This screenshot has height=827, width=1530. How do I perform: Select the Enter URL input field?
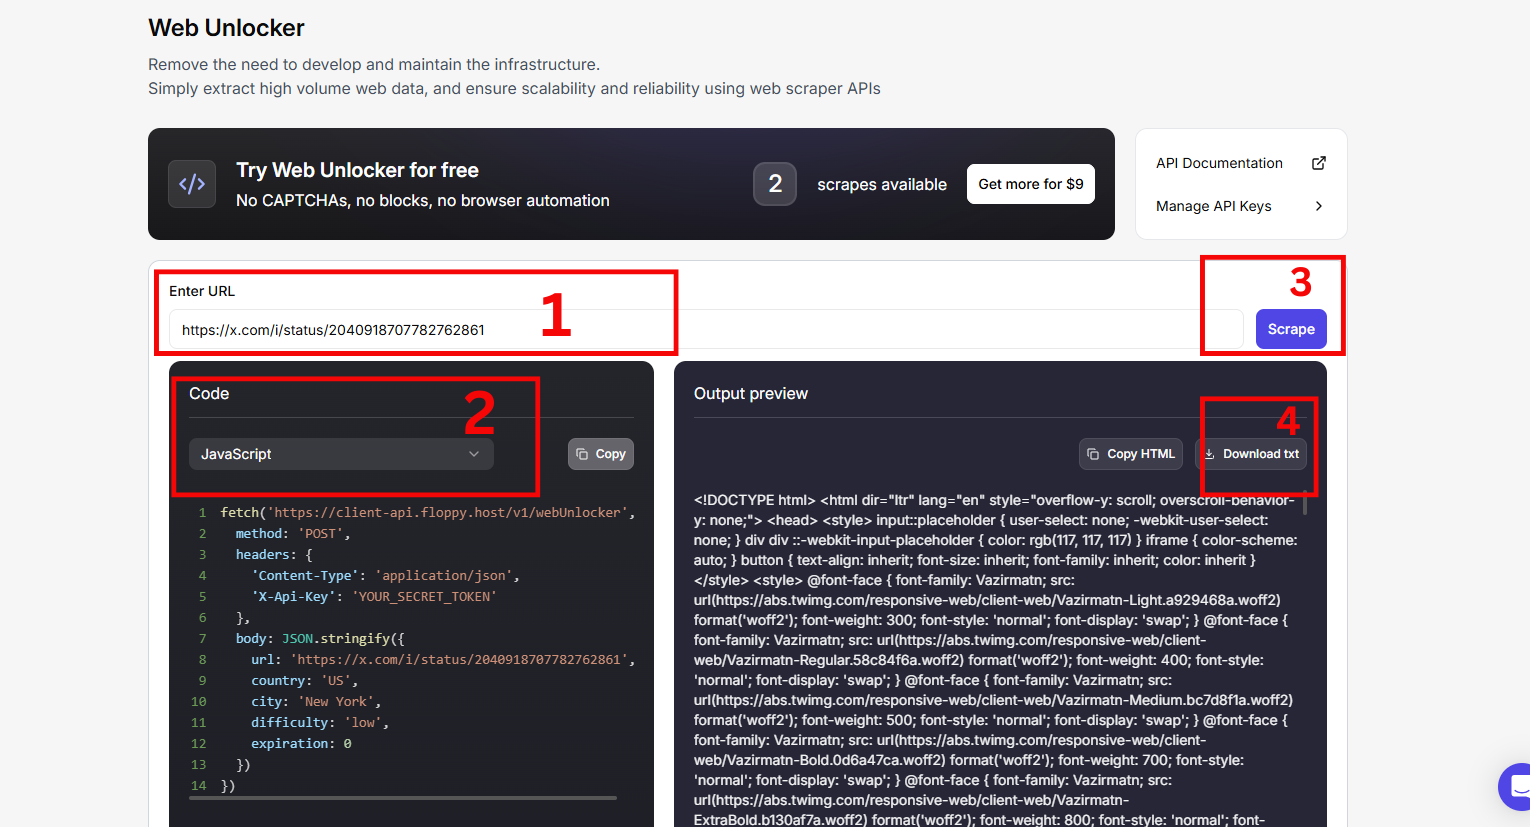coord(400,329)
